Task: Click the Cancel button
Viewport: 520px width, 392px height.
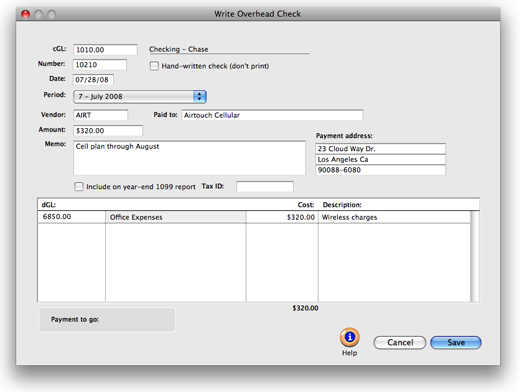Action: [400, 343]
